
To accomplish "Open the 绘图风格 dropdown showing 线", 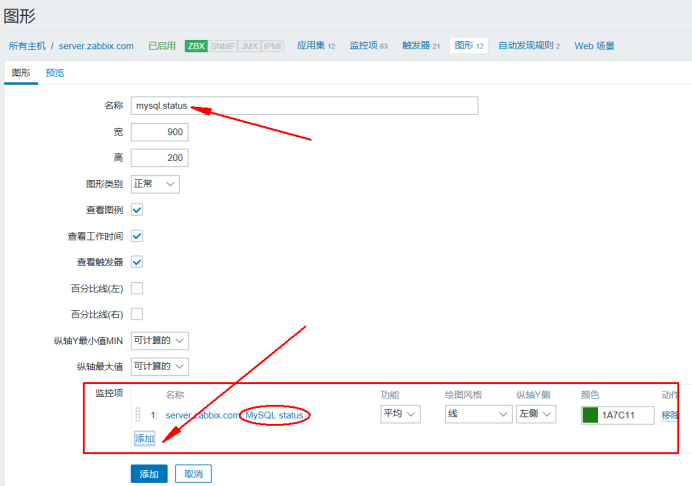I will [478, 414].
